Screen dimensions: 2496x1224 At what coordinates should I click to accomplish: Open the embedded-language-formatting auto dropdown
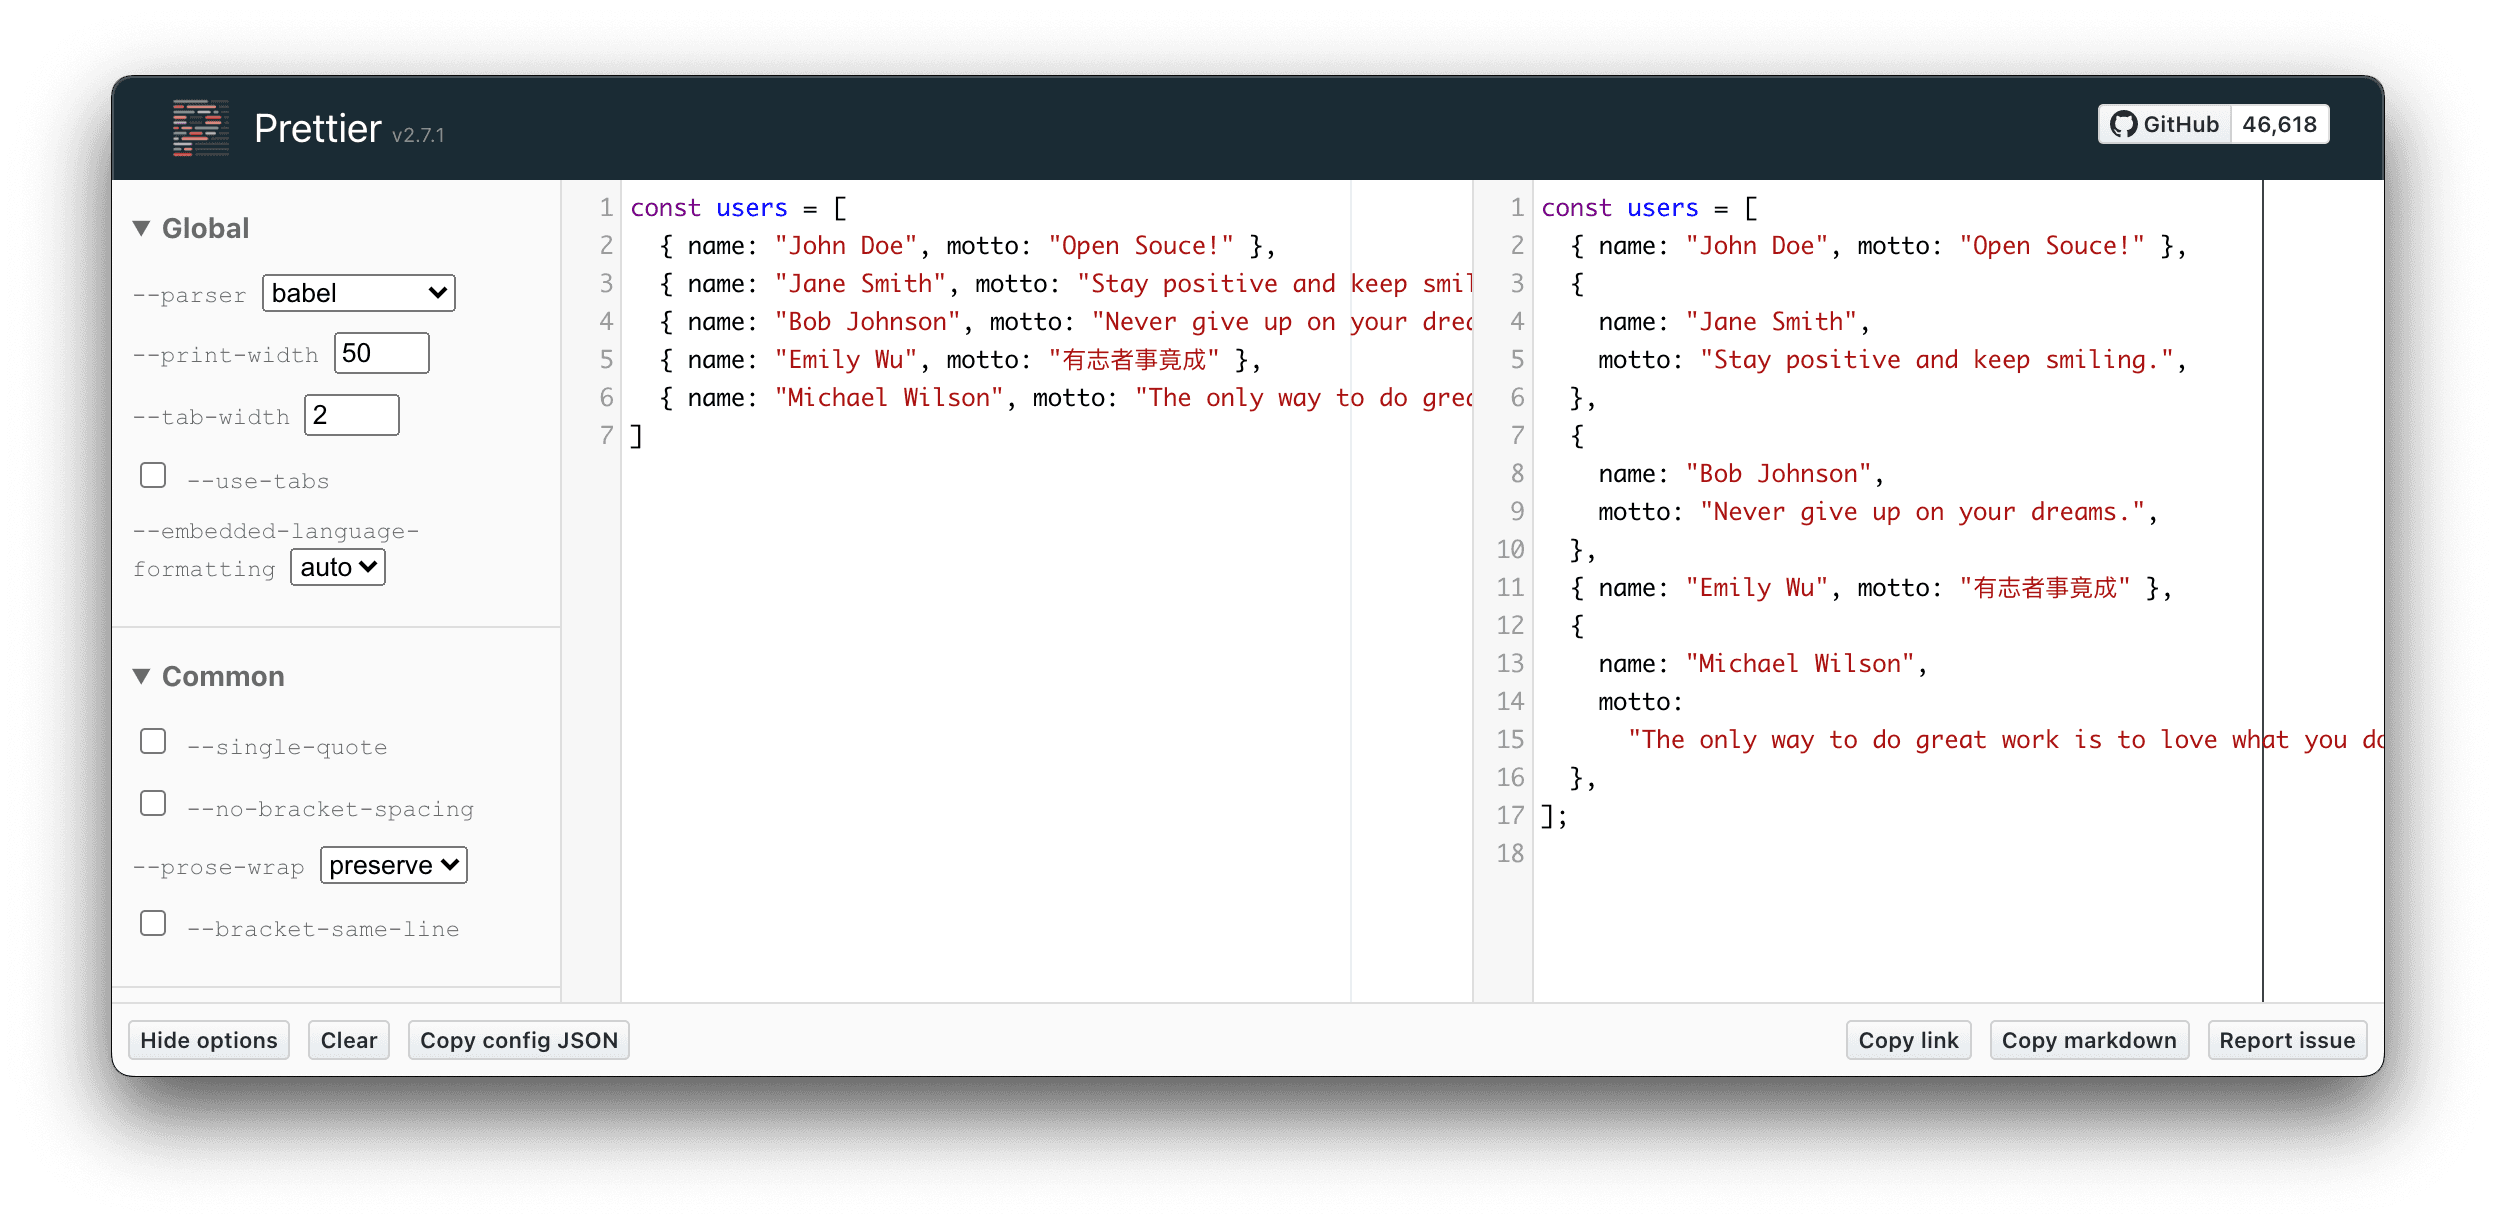[x=338, y=567]
